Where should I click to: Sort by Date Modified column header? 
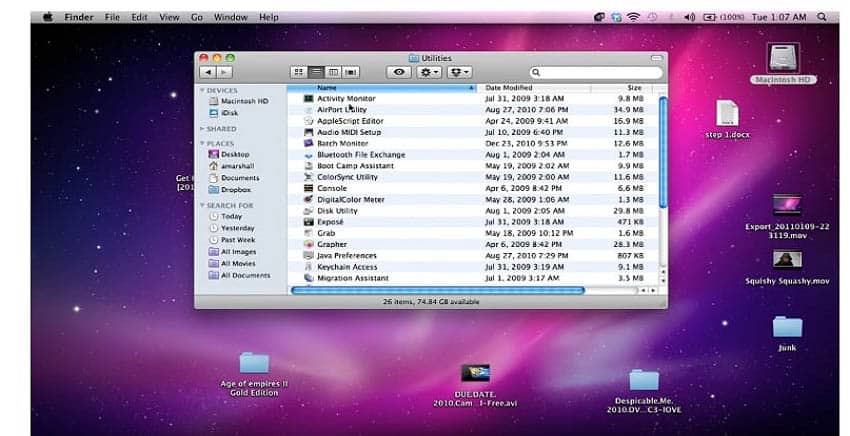(534, 88)
